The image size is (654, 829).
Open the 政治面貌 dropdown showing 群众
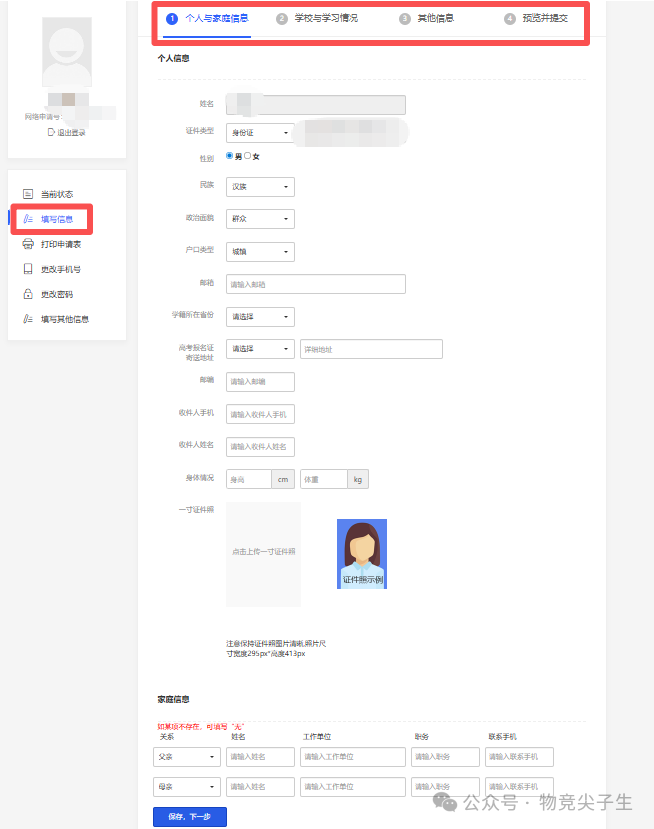pyautogui.click(x=260, y=219)
